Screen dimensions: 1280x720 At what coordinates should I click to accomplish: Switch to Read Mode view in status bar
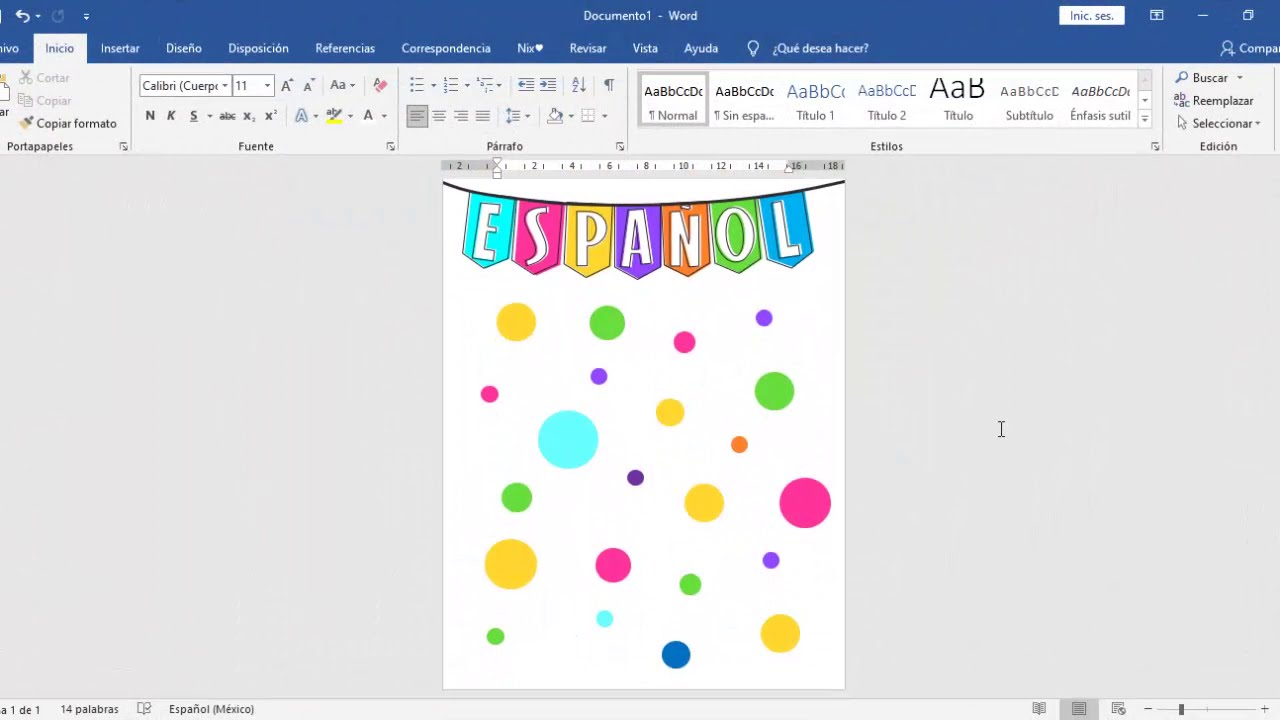(1039, 709)
